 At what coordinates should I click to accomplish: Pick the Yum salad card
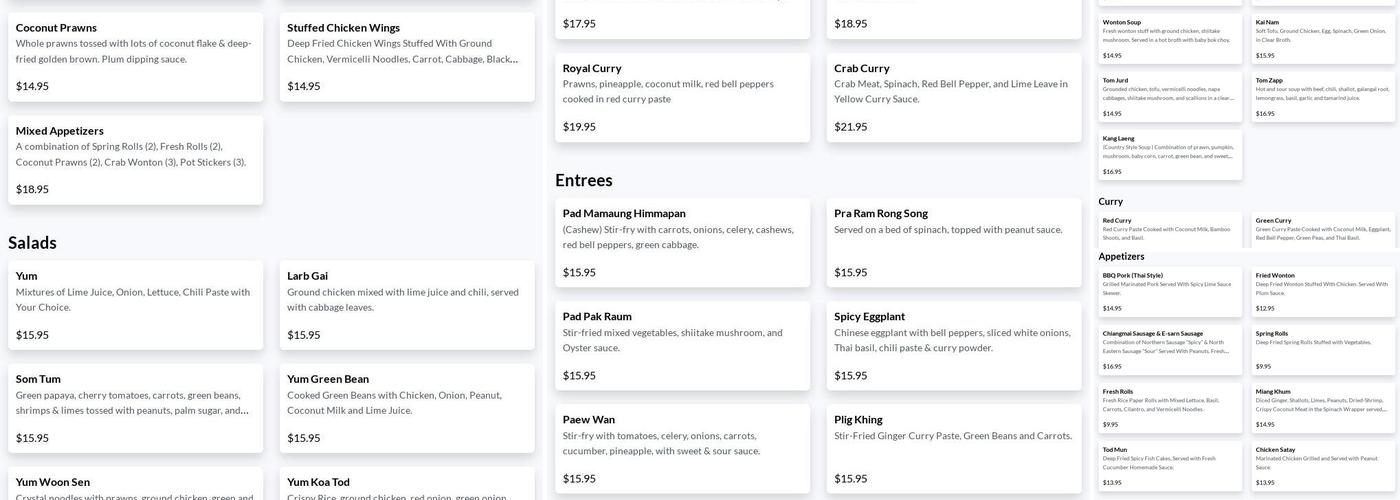pyautogui.click(x=135, y=304)
